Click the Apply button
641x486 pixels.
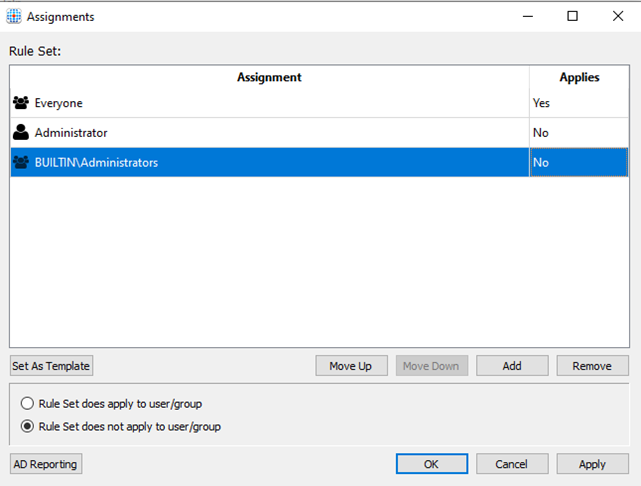click(592, 464)
